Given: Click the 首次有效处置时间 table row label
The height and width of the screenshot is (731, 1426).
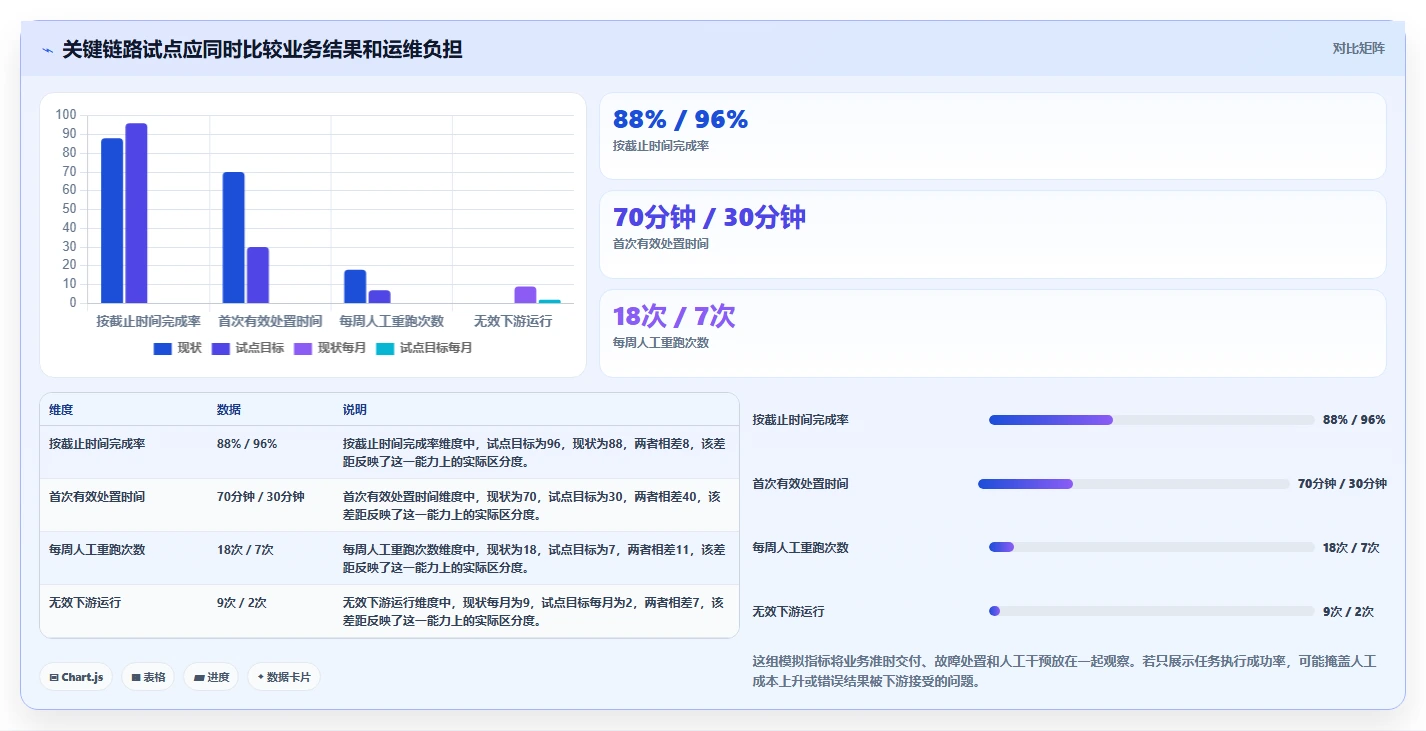Looking at the screenshot, I should 97,496.
